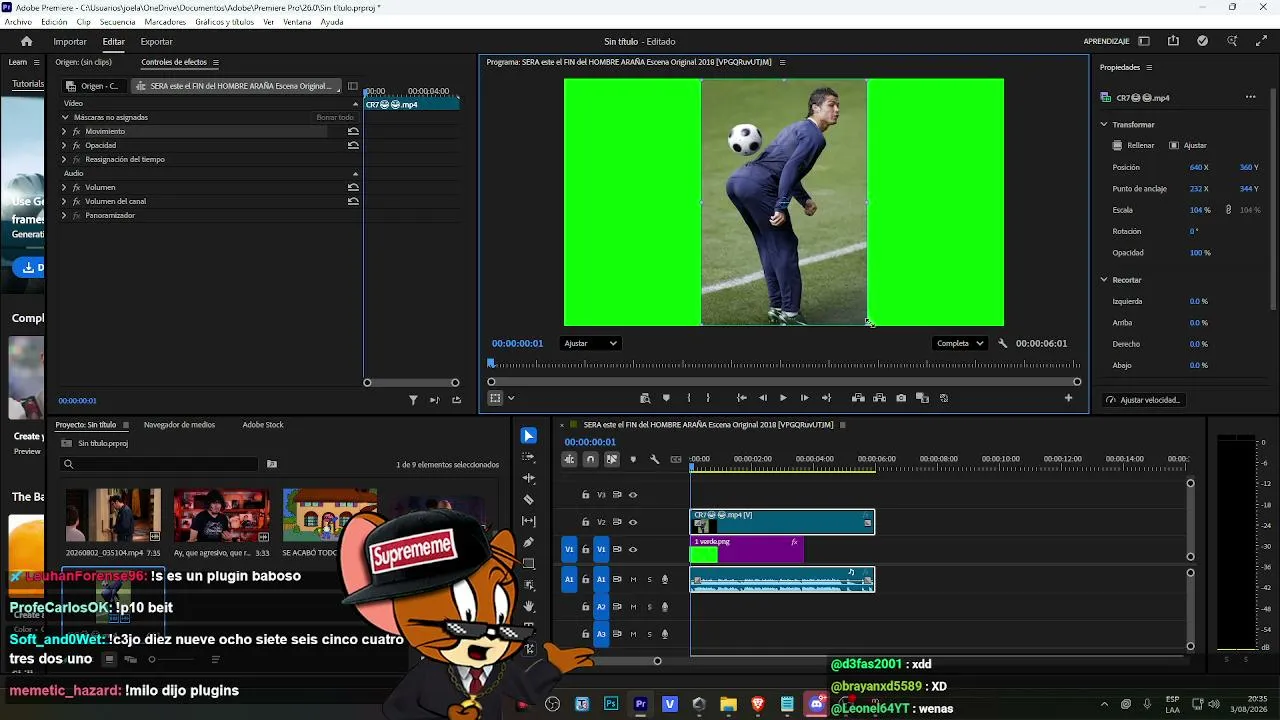
Task: Choose the Ripple Edit tool
Action: (x=529, y=478)
